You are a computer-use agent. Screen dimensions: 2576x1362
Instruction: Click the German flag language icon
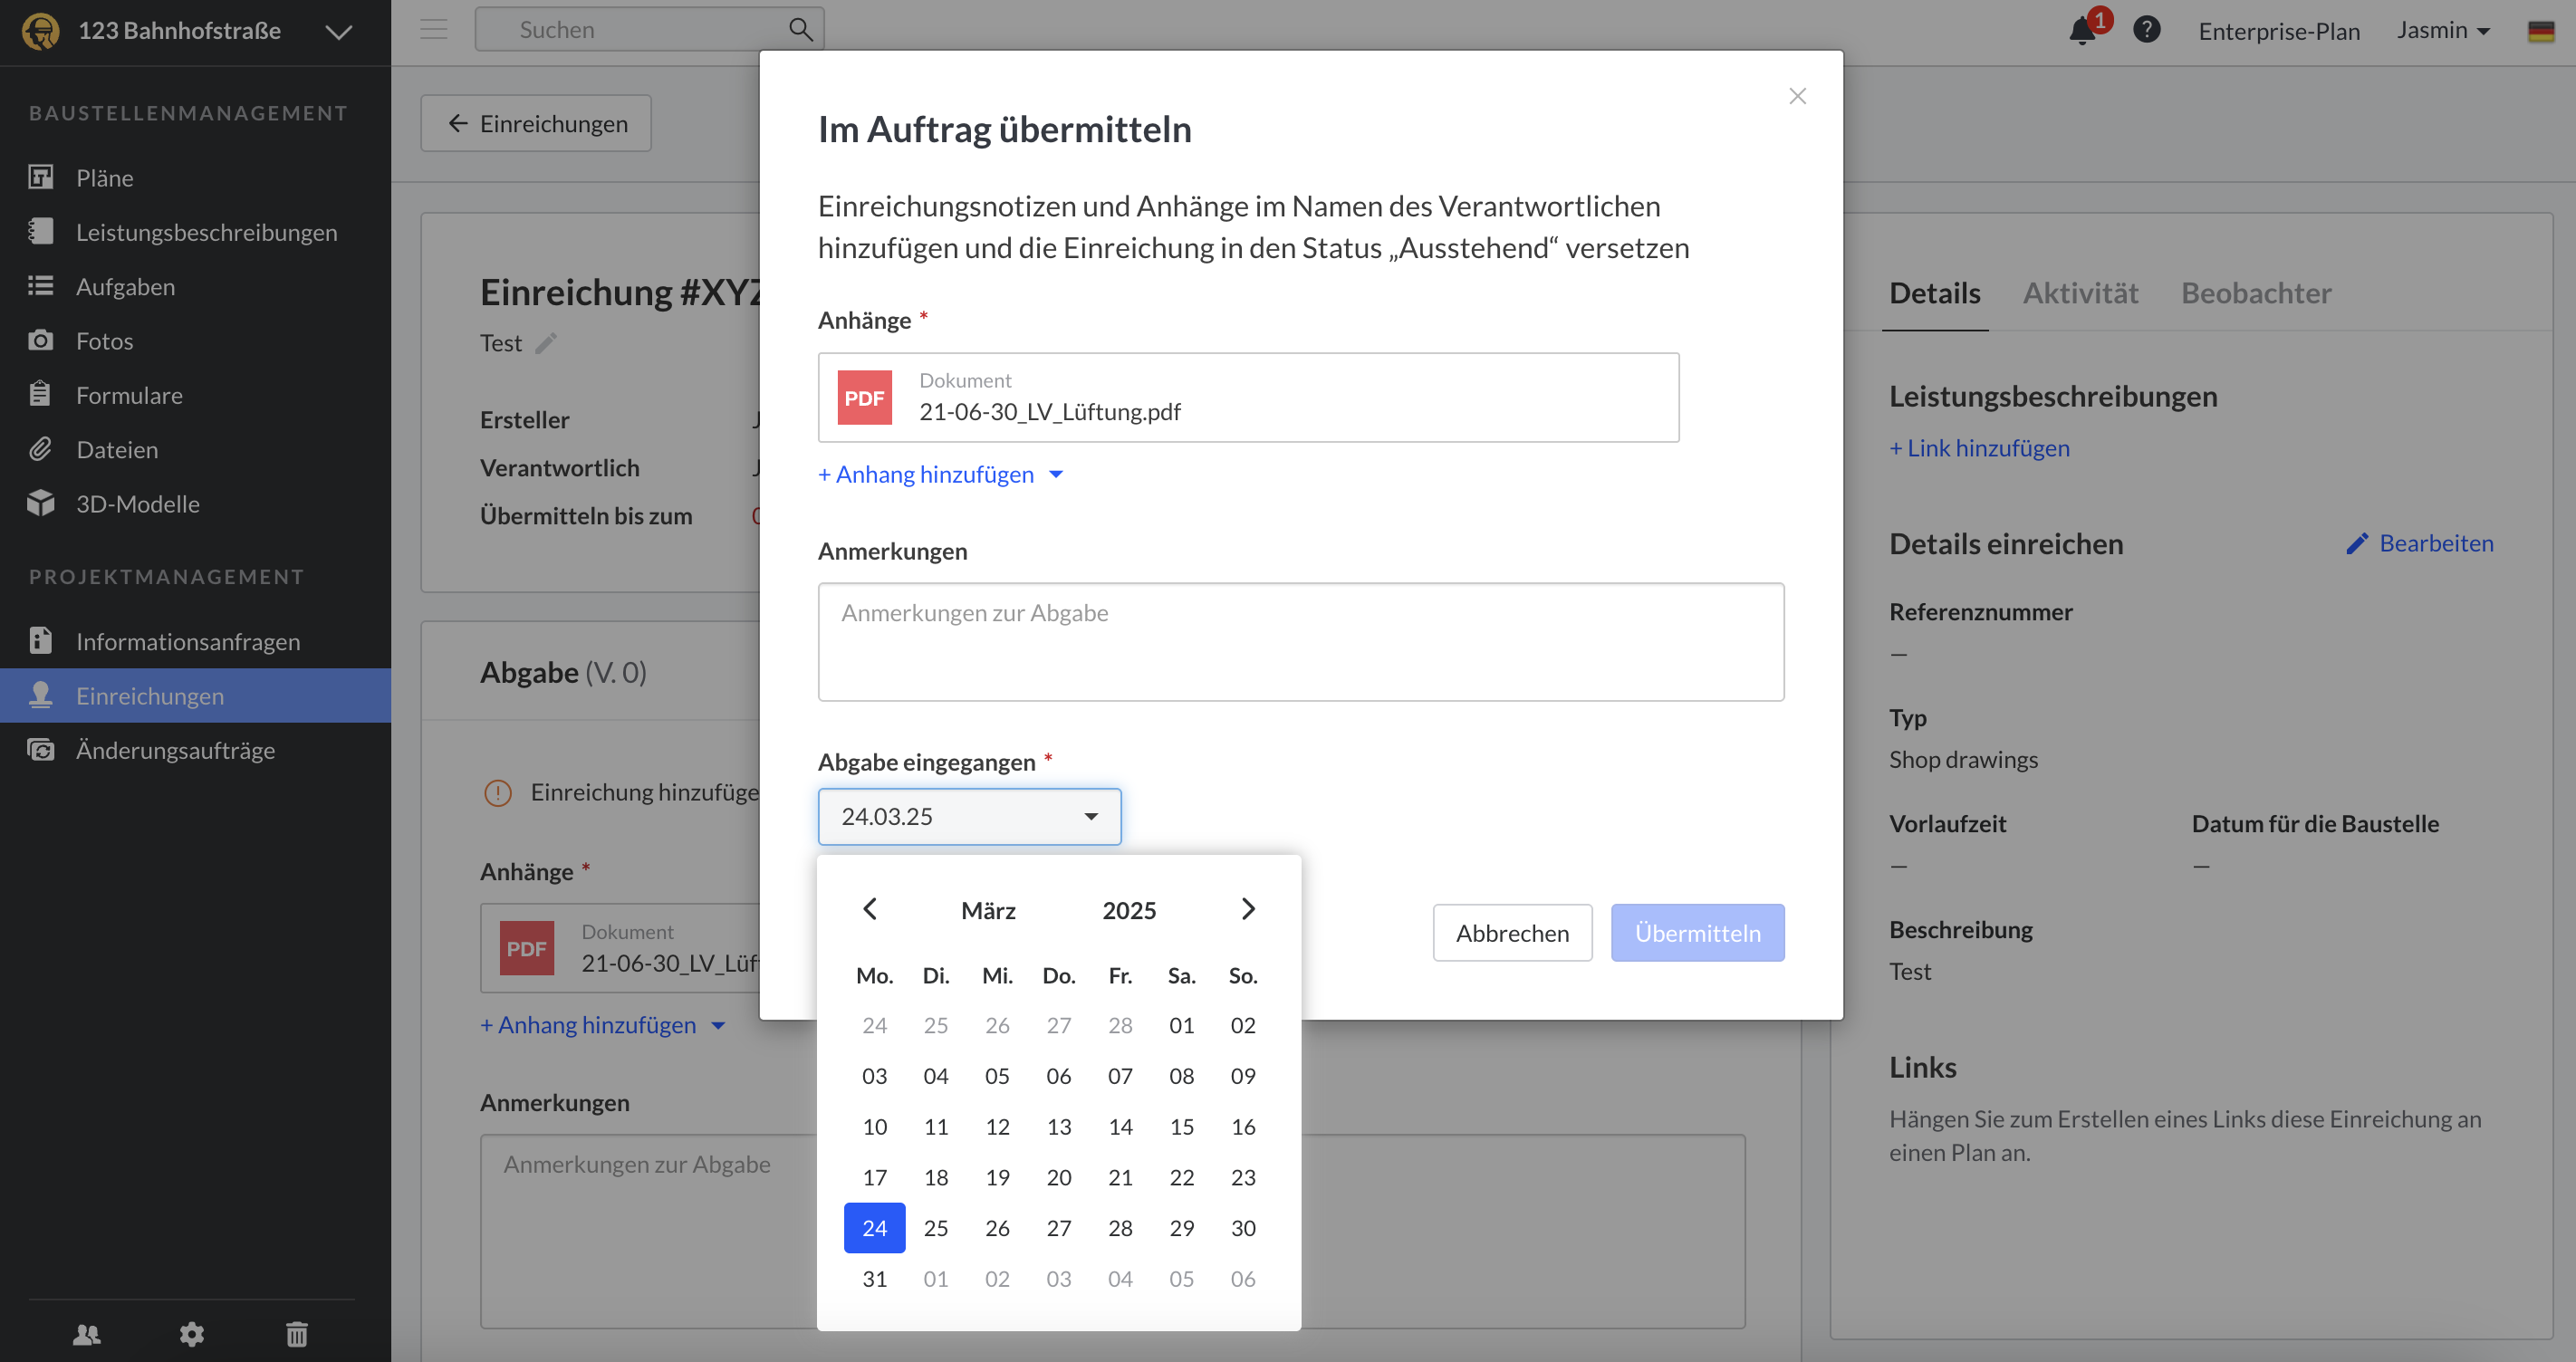click(2540, 31)
